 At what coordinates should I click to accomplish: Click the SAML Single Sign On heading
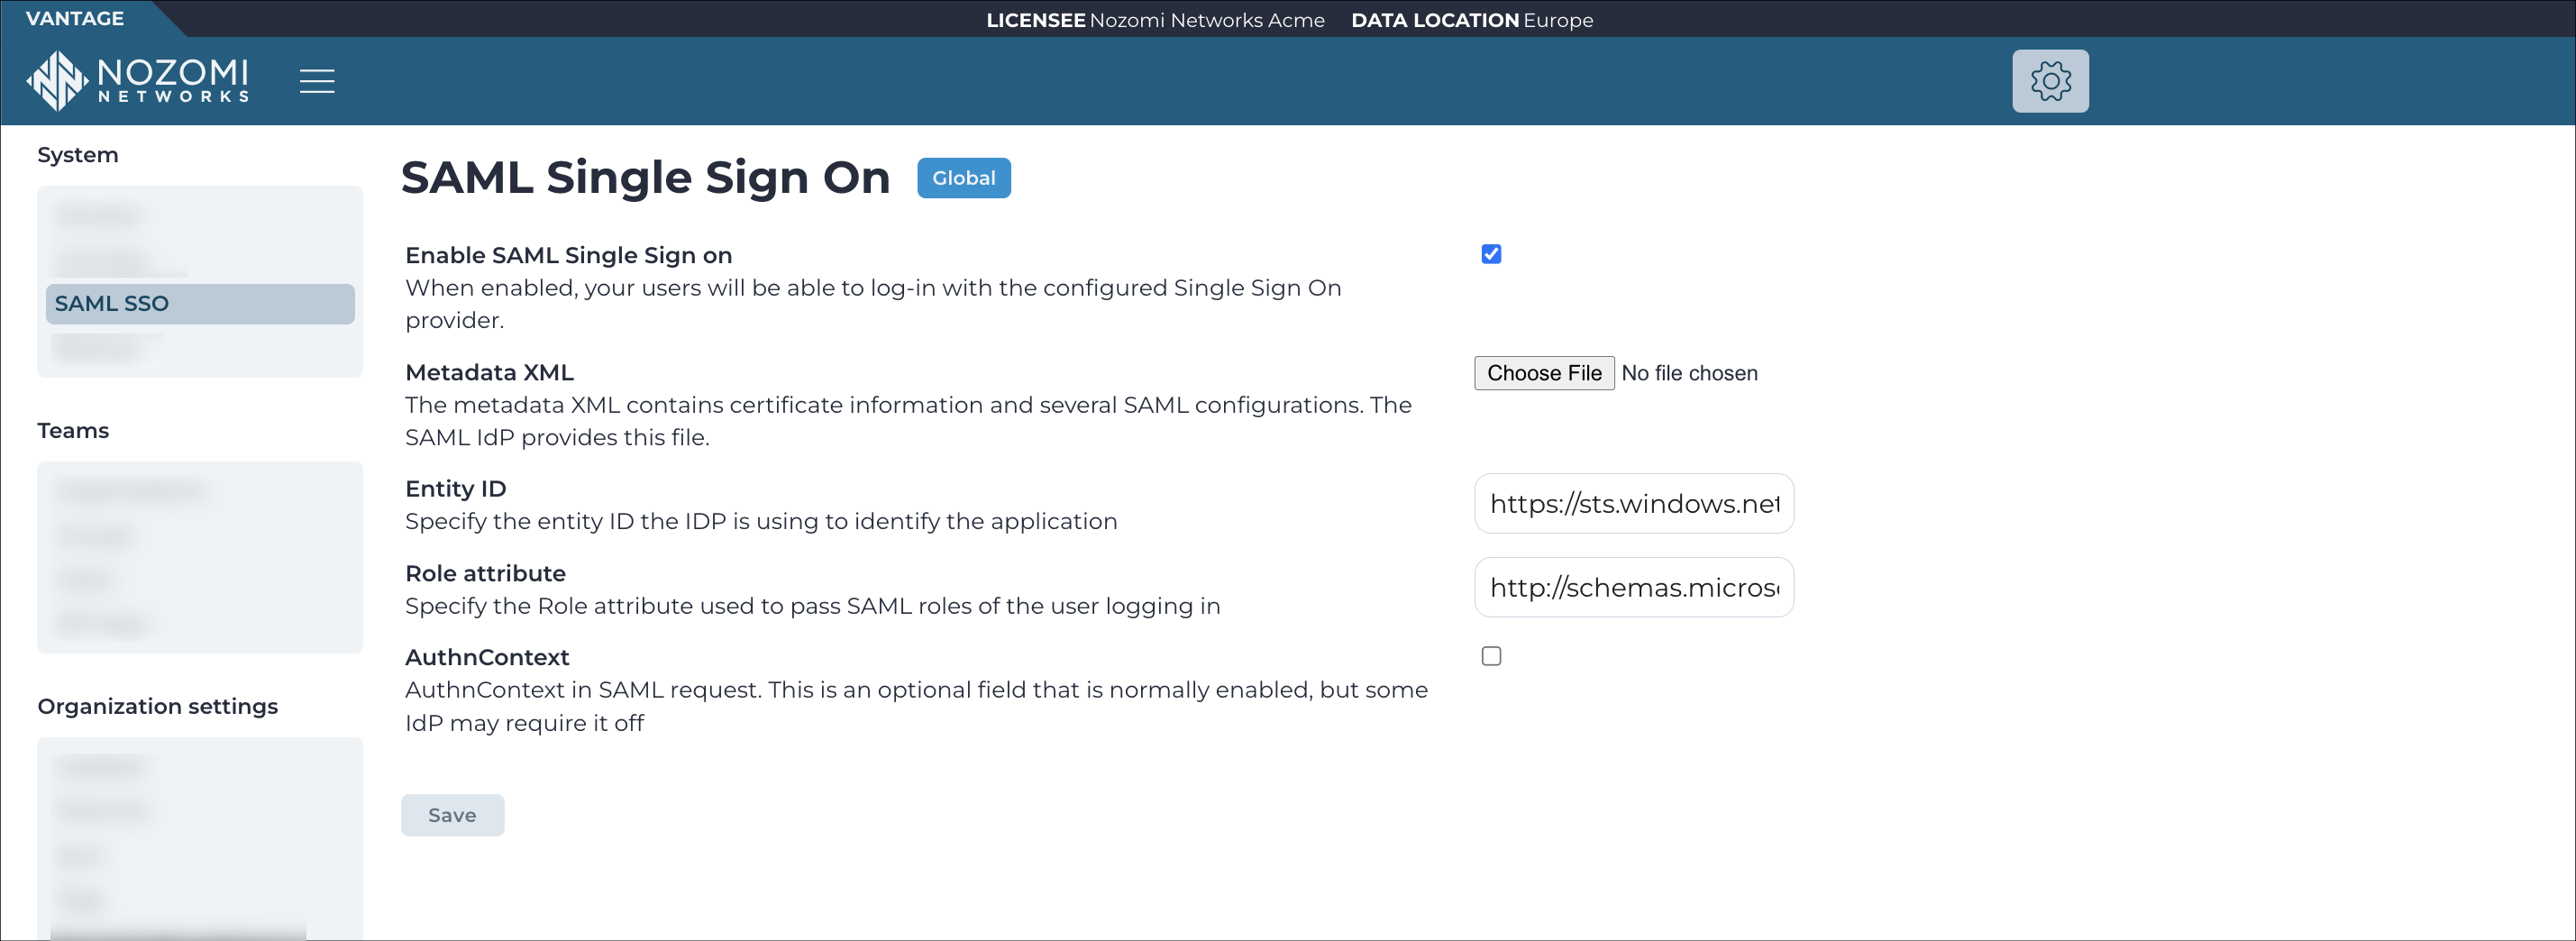(645, 178)
